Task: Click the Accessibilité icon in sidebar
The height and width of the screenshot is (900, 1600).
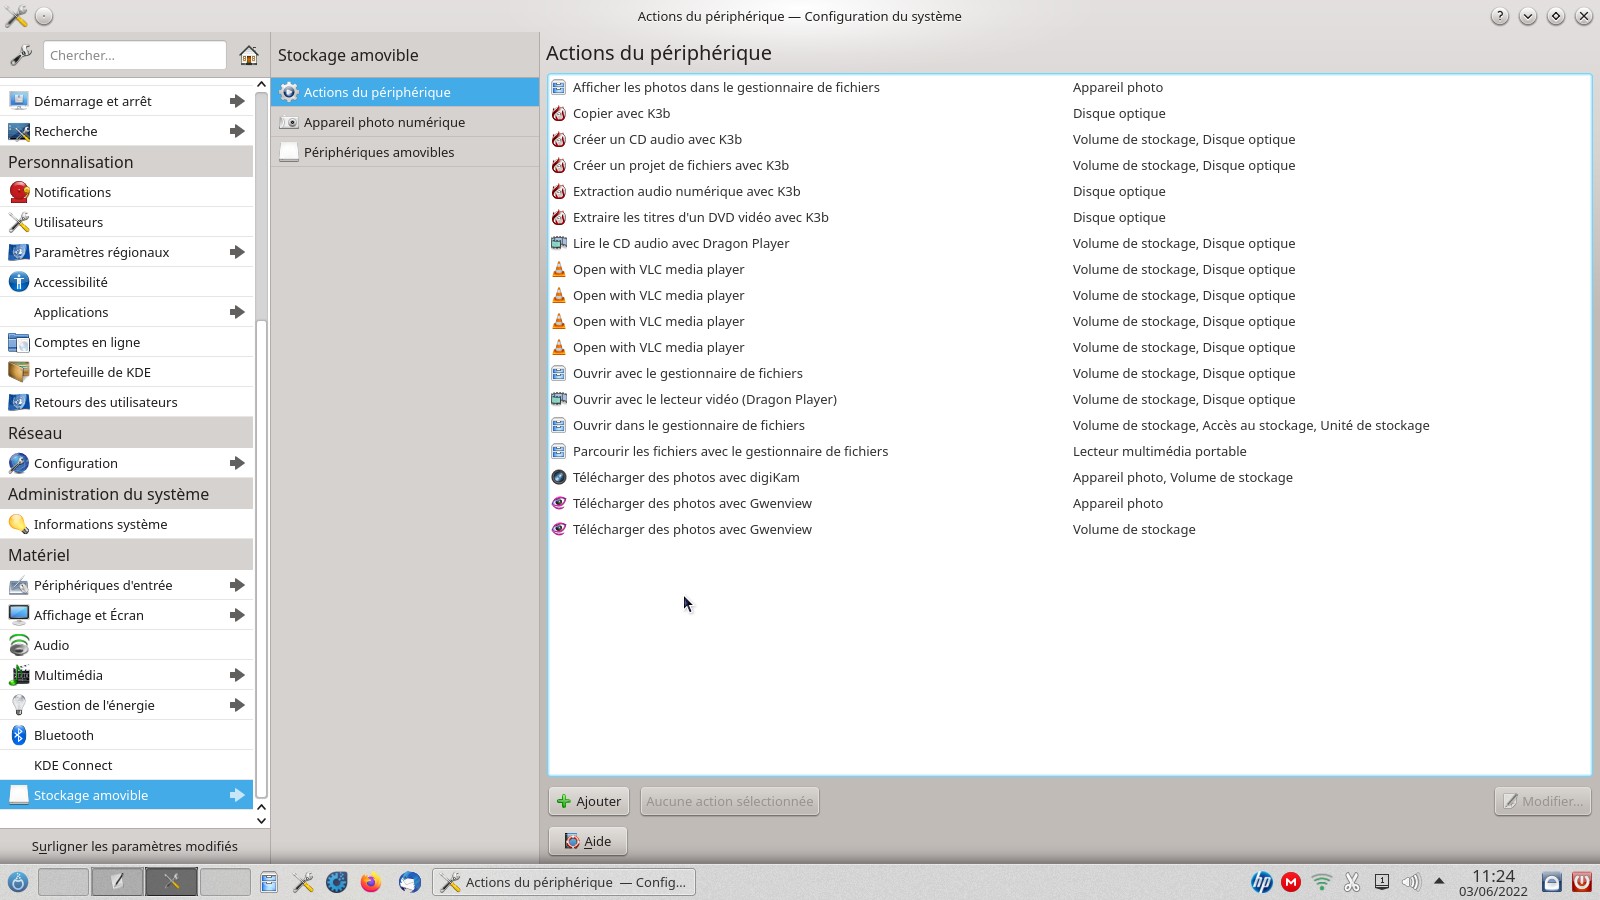Action: click(18, 282)
